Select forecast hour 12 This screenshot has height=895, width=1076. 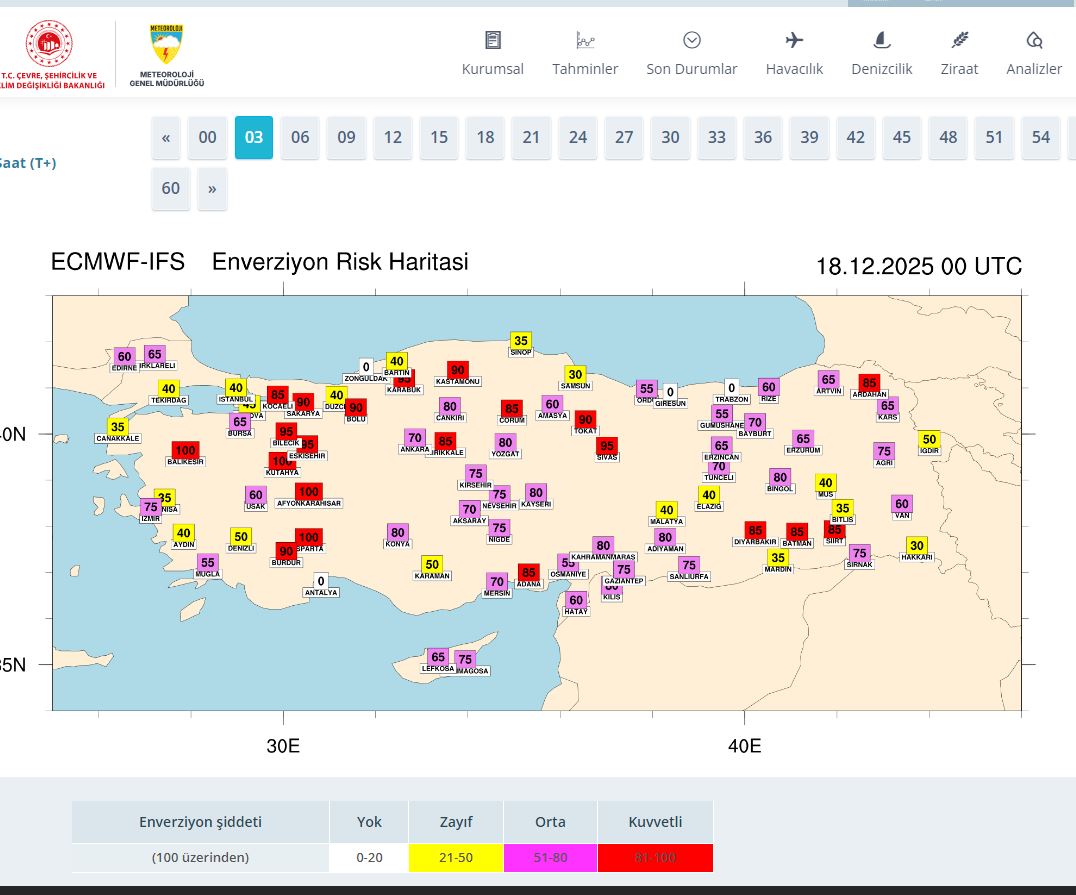pyautogui.click(x=392, y=138)
